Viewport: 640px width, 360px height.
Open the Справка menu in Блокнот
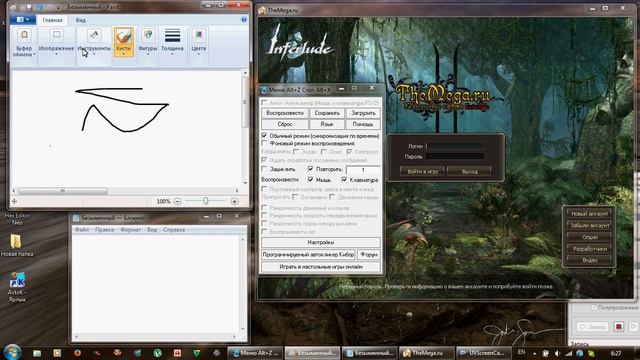(x=174, y=230)
